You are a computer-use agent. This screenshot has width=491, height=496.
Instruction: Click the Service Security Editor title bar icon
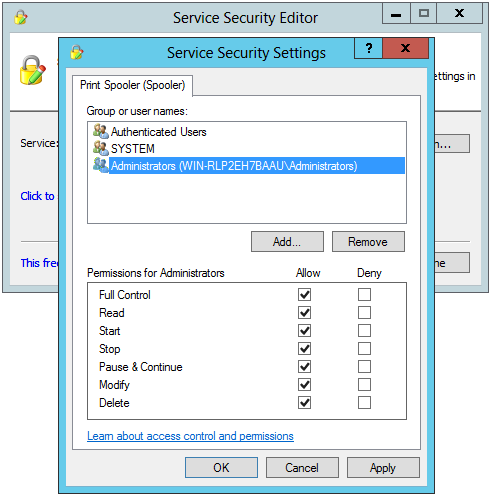click(21, 17)
